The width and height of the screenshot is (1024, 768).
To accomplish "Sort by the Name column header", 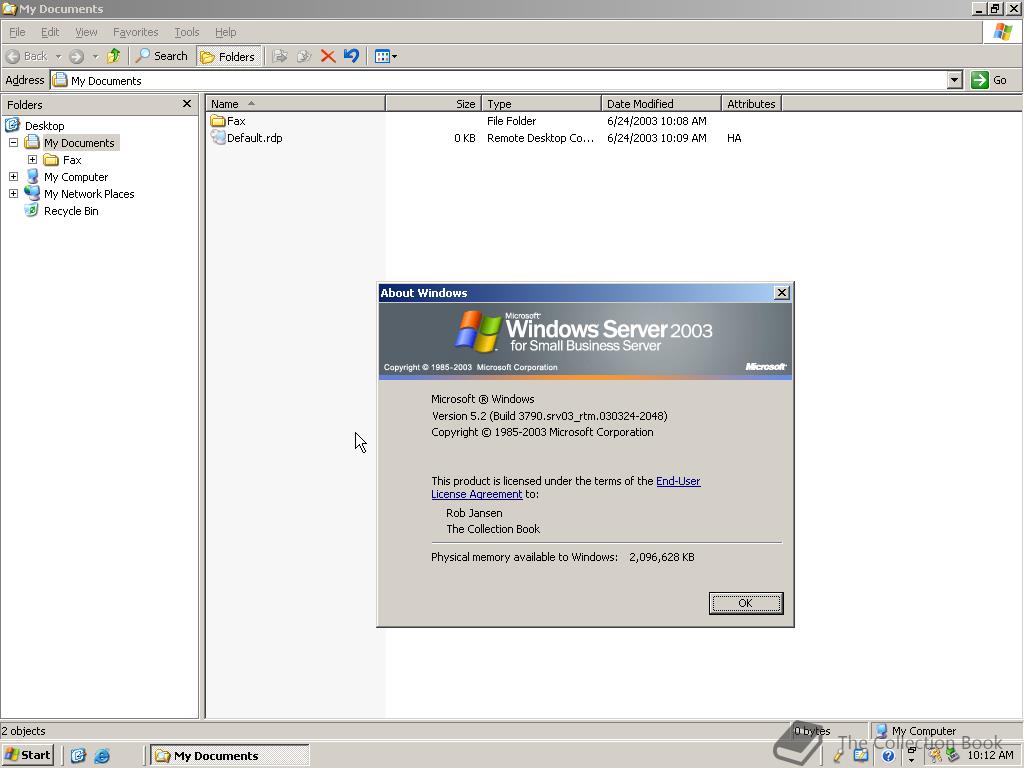I will 295,104.
